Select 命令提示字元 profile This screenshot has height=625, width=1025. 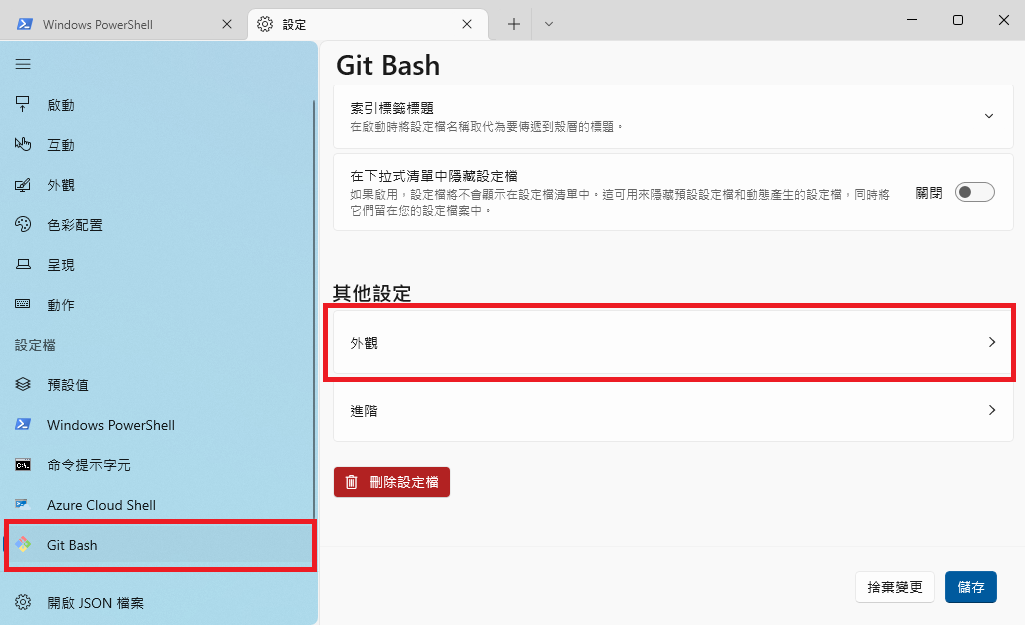coord(159,465)
